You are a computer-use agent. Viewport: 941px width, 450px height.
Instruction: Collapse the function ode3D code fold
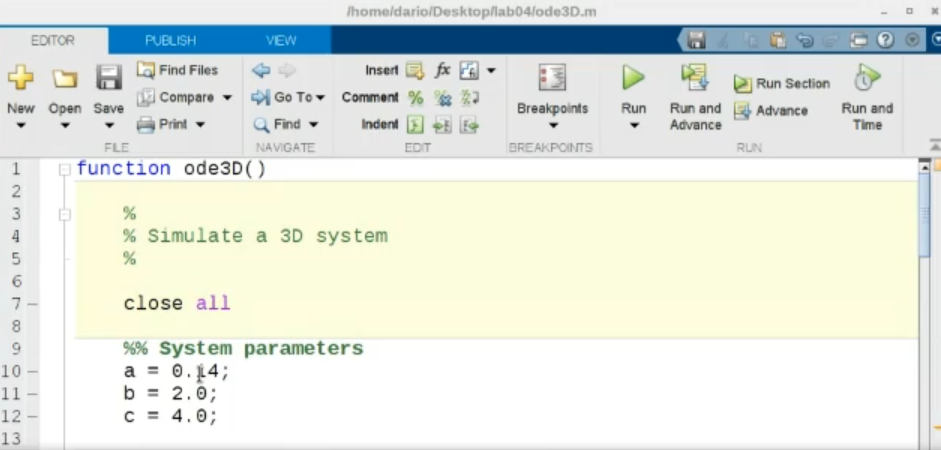click(65, 170)
